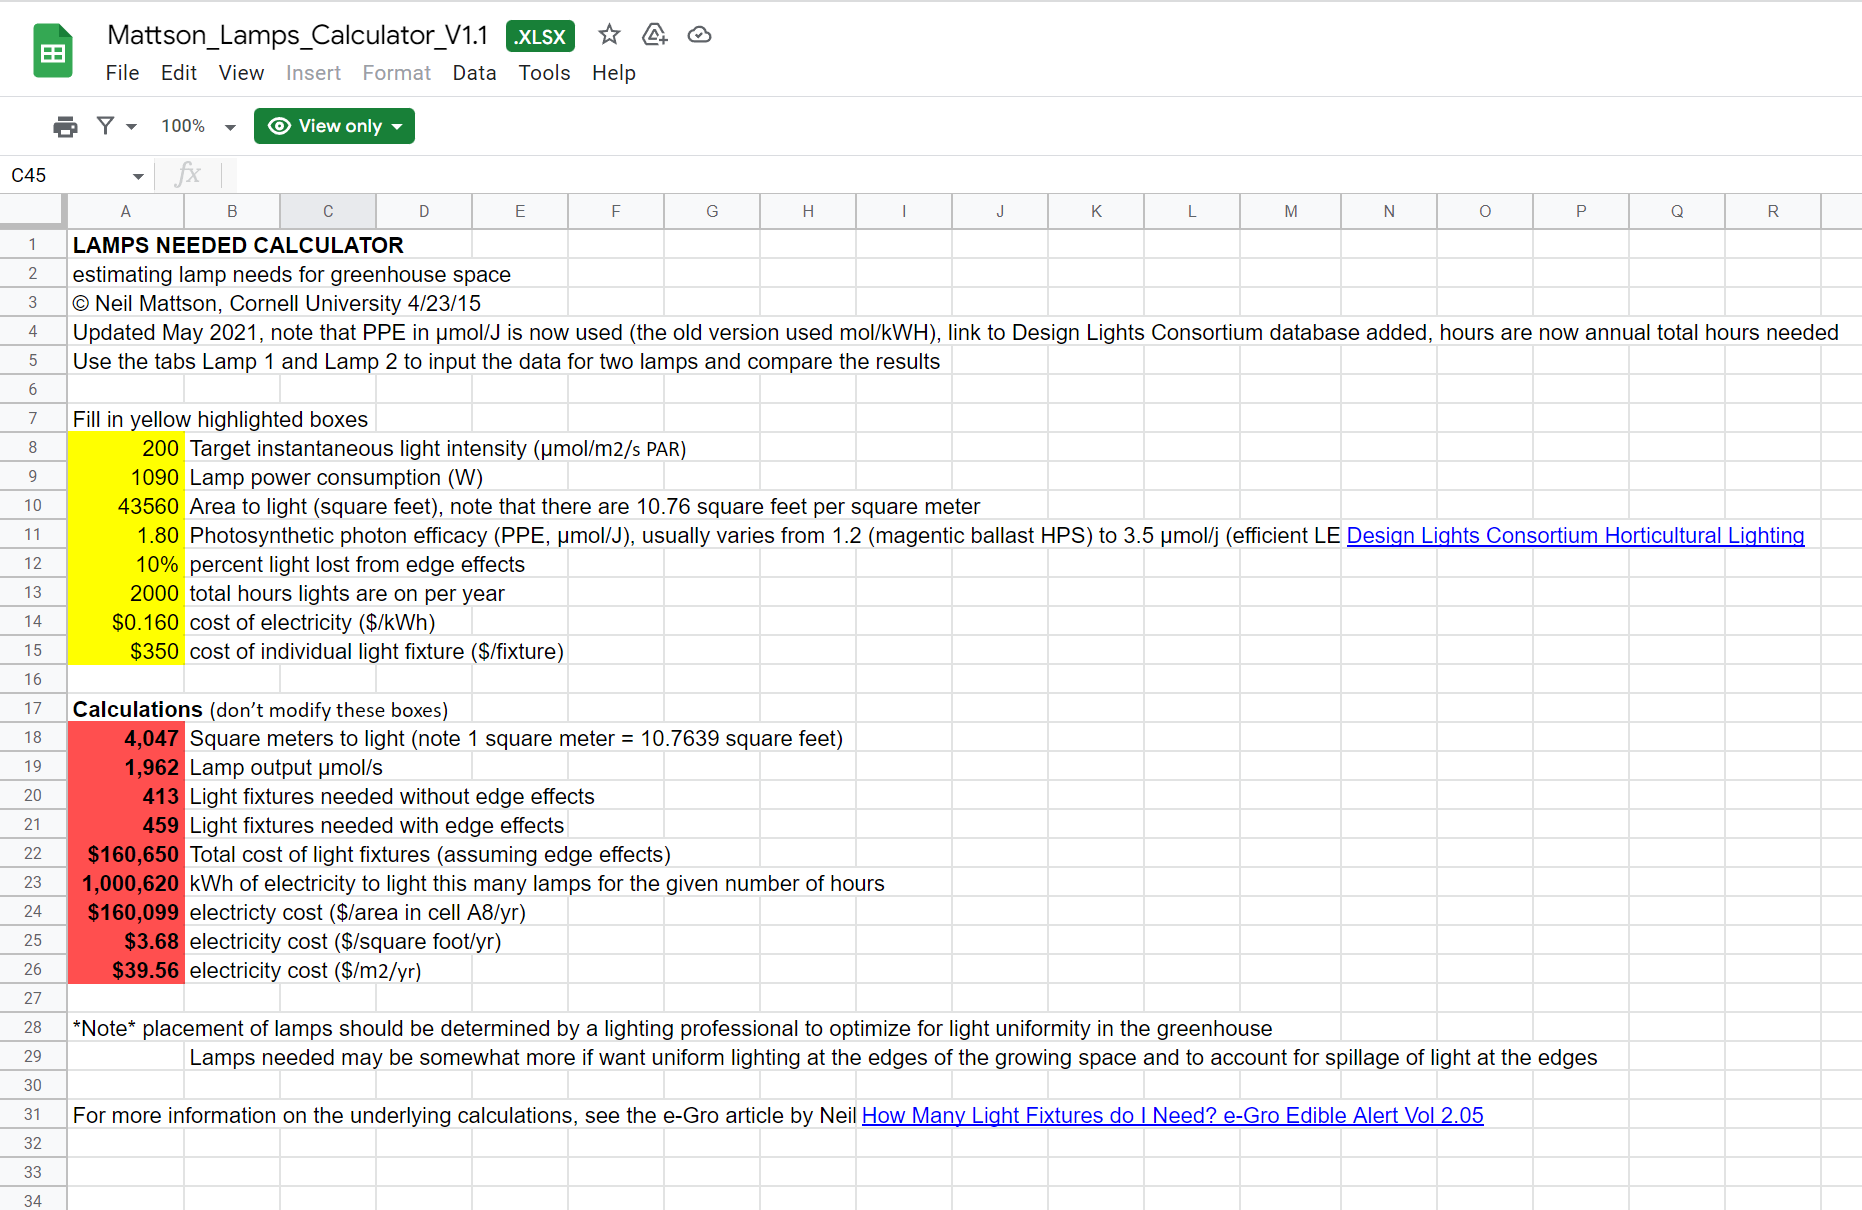Viewport: 1862px width, 1210px height.
Task: Click the .XLSX file format badge
Action: tap(540, 36)
